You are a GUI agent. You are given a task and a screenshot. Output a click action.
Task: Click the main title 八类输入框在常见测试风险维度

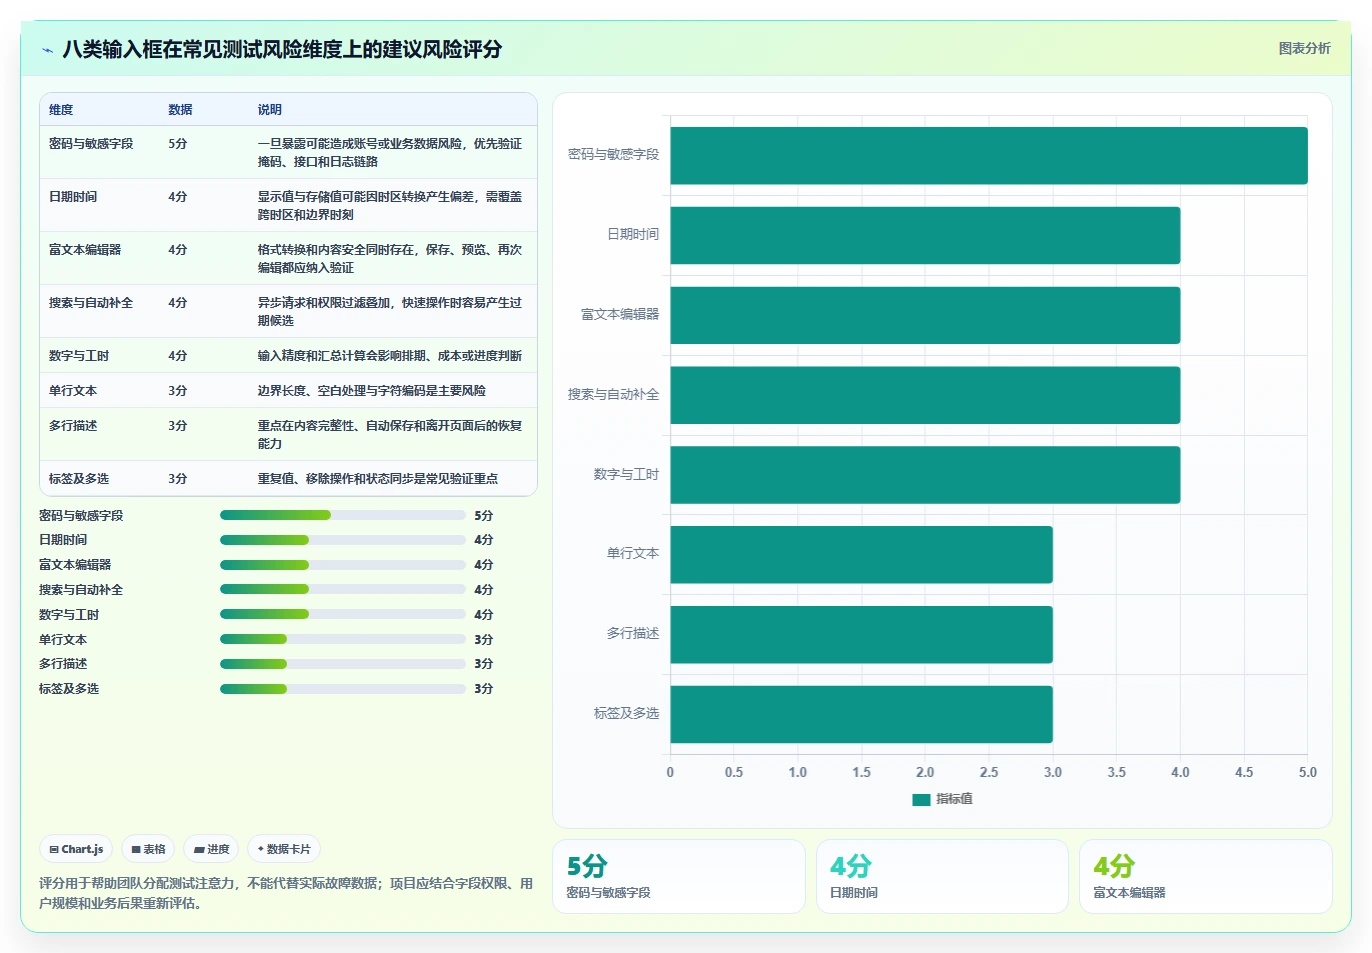click(282, 50)
